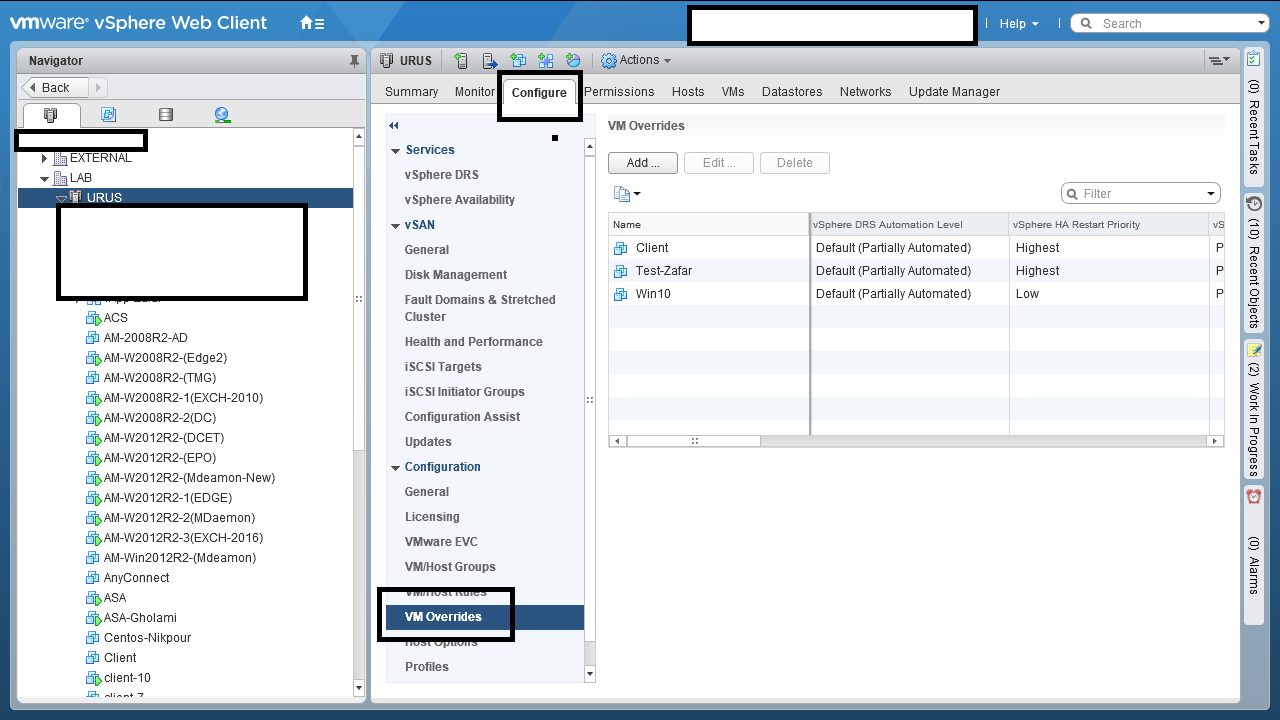Switch Navigator to Networking view

click(x=223, y=115)
